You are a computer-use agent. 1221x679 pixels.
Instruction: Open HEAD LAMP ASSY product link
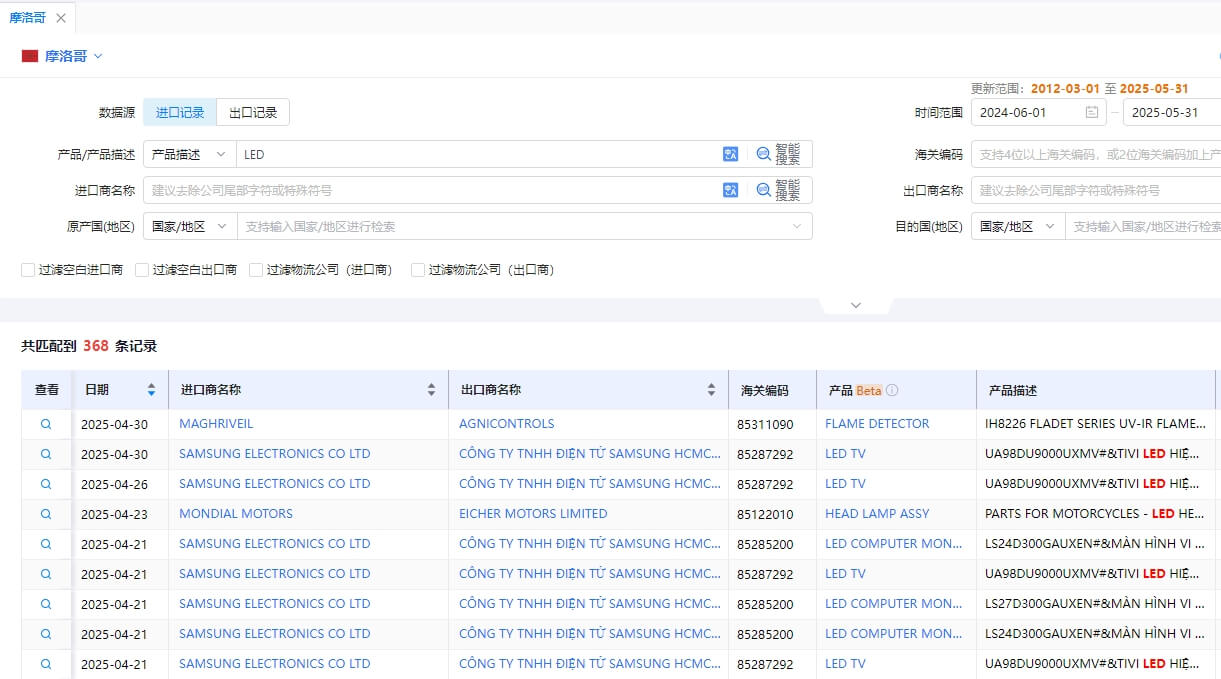877,514
